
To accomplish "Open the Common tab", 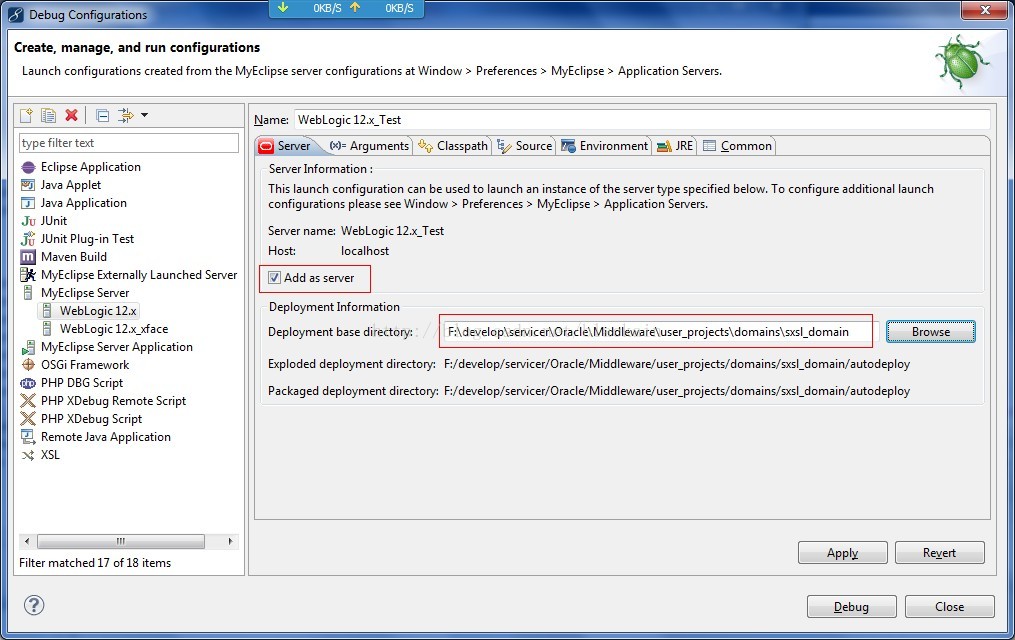I will click(737, 146).
